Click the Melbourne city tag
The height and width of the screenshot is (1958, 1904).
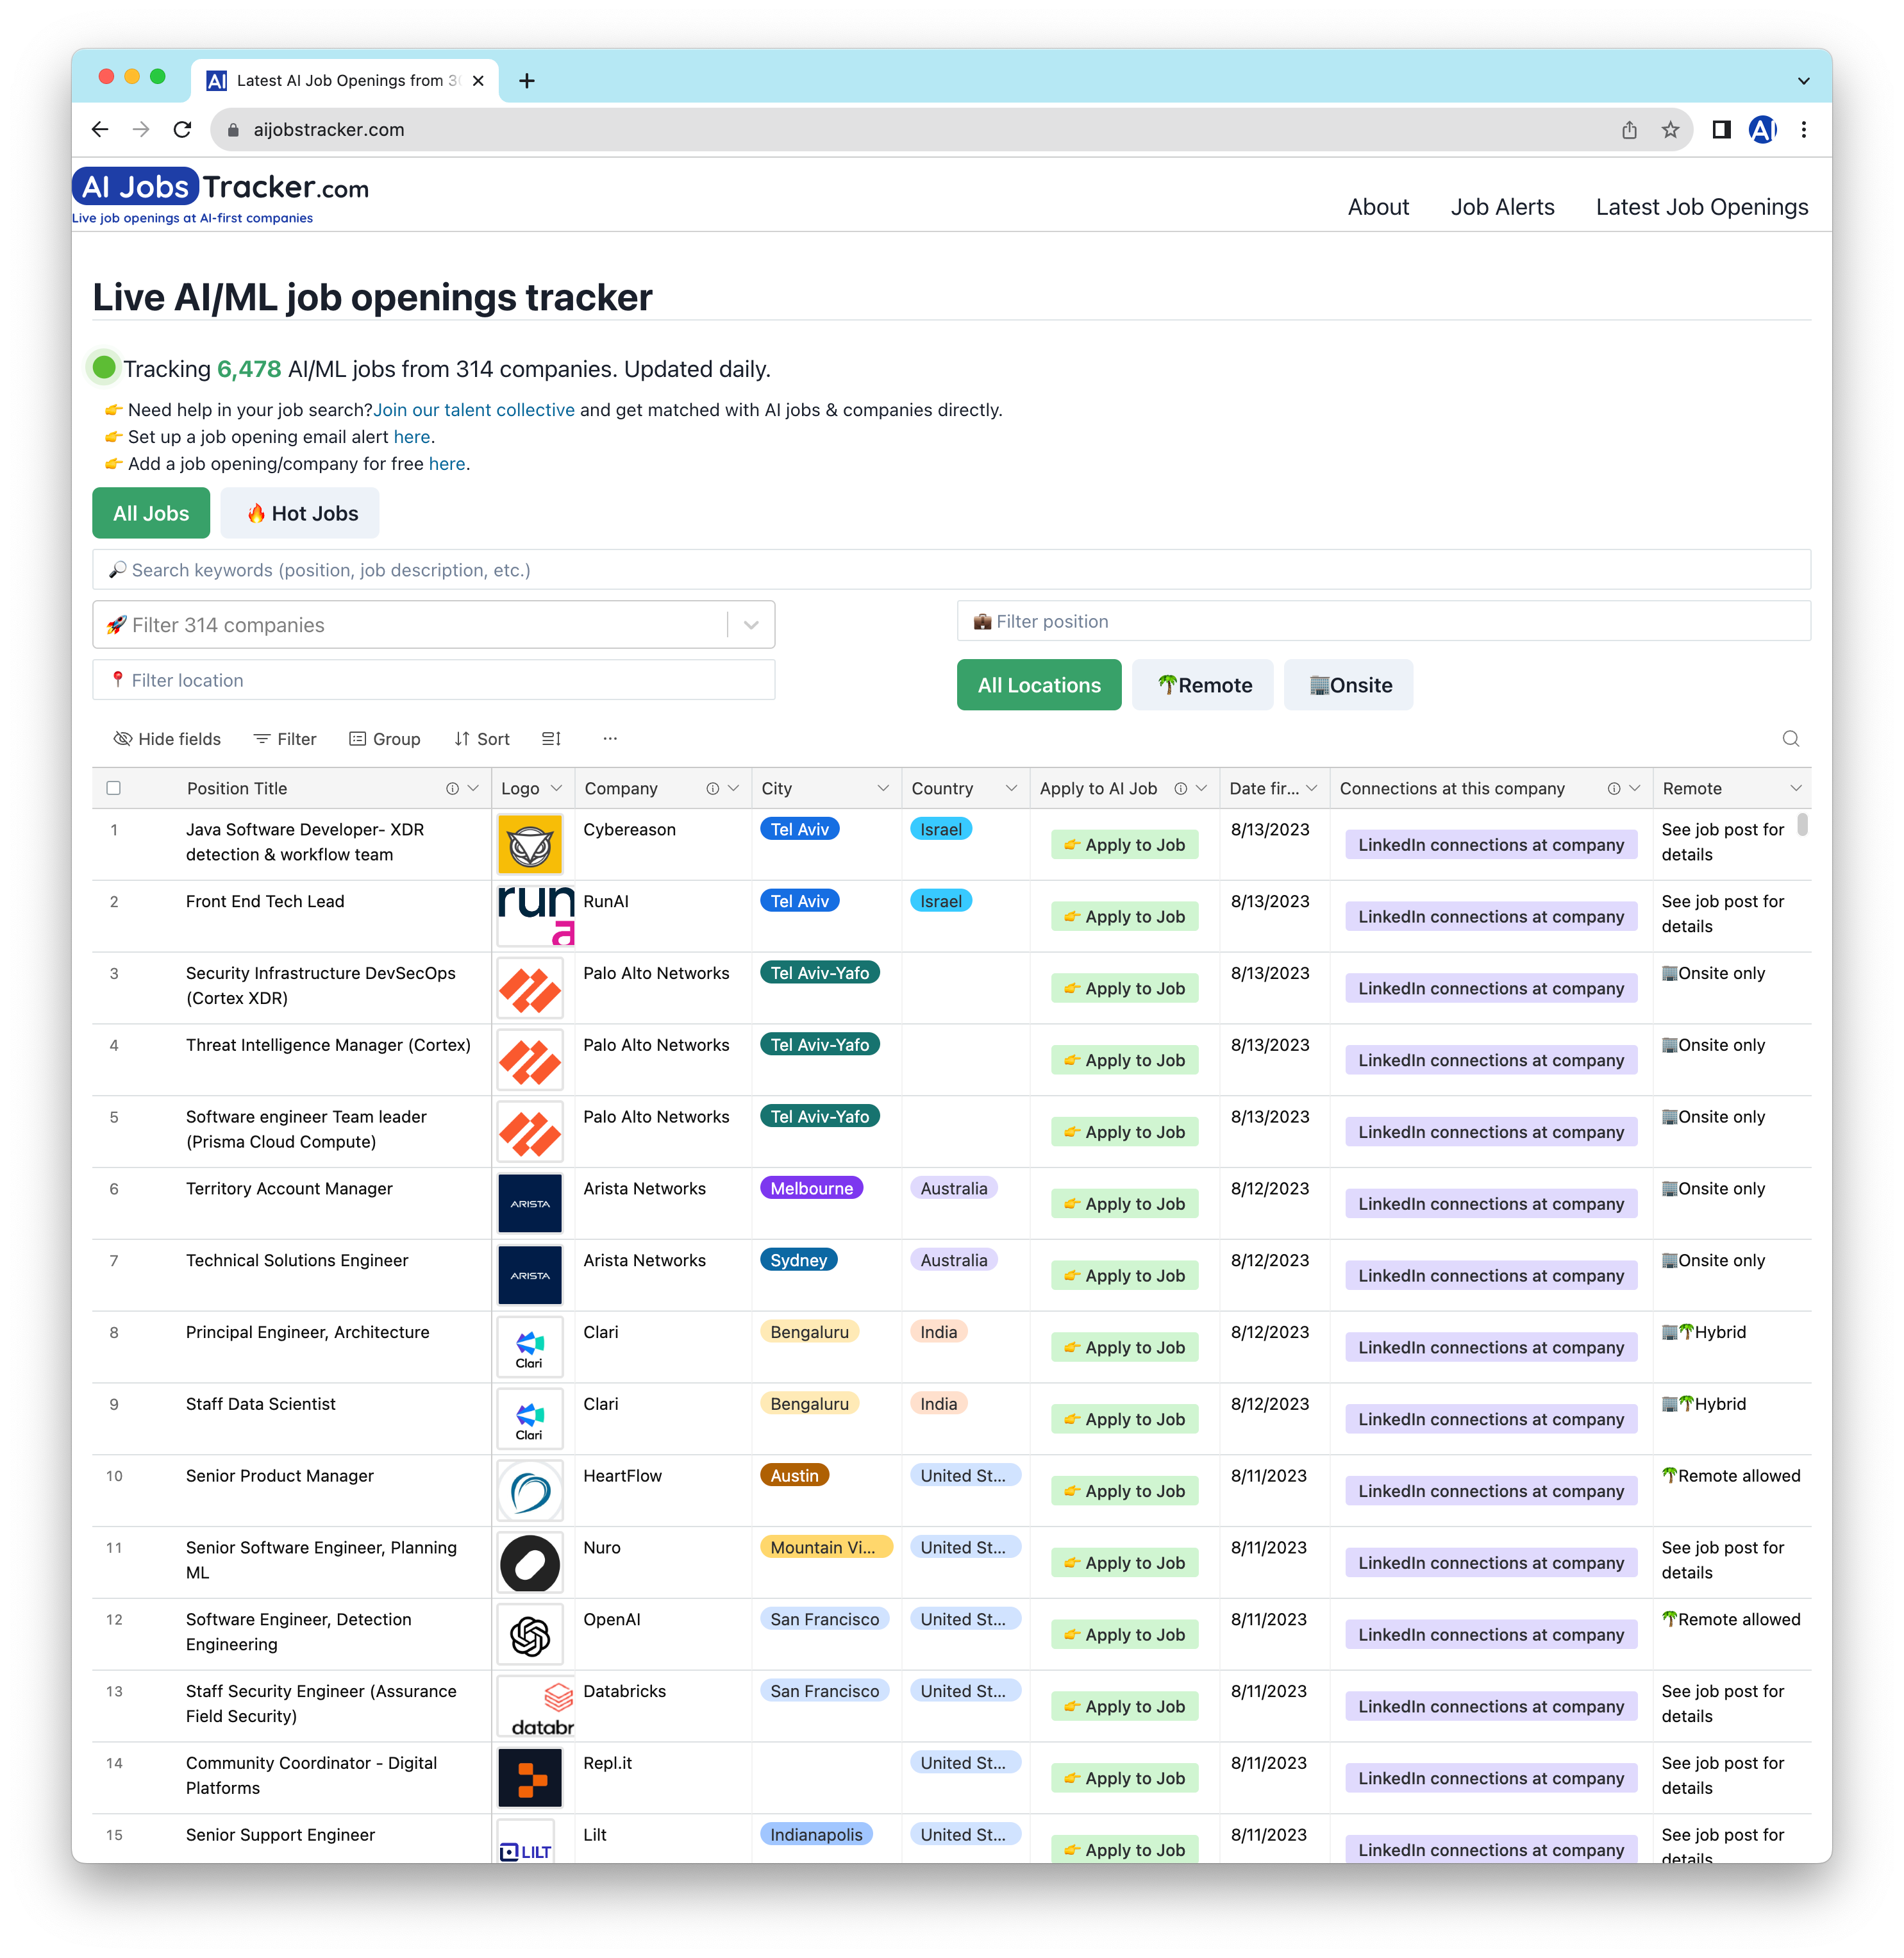point(811,1188)
